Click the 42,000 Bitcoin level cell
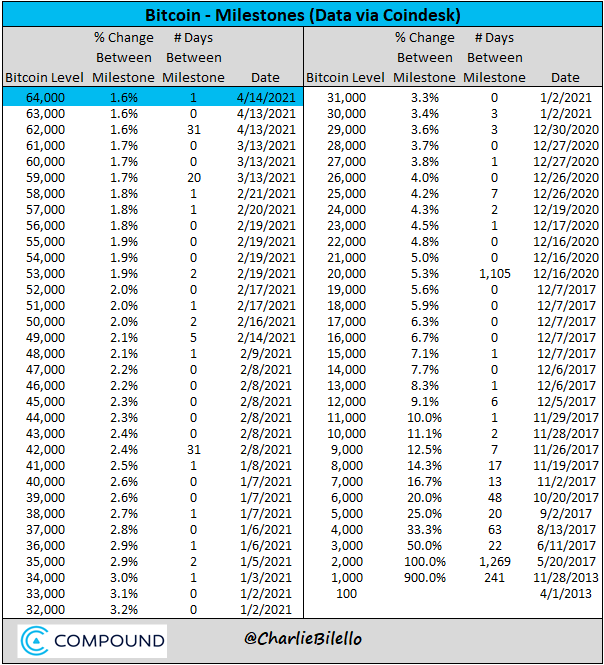This screenshot has height=665, width=604. (45, 450)
